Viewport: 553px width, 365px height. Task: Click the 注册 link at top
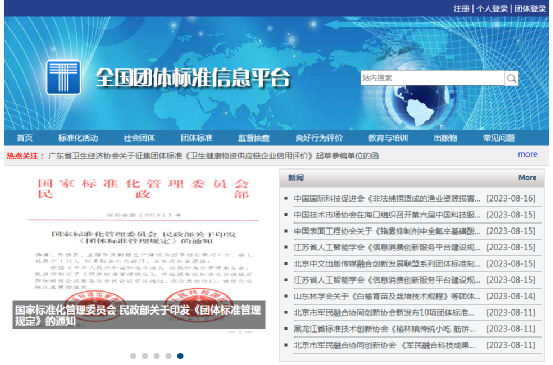[x=462, y=8]
